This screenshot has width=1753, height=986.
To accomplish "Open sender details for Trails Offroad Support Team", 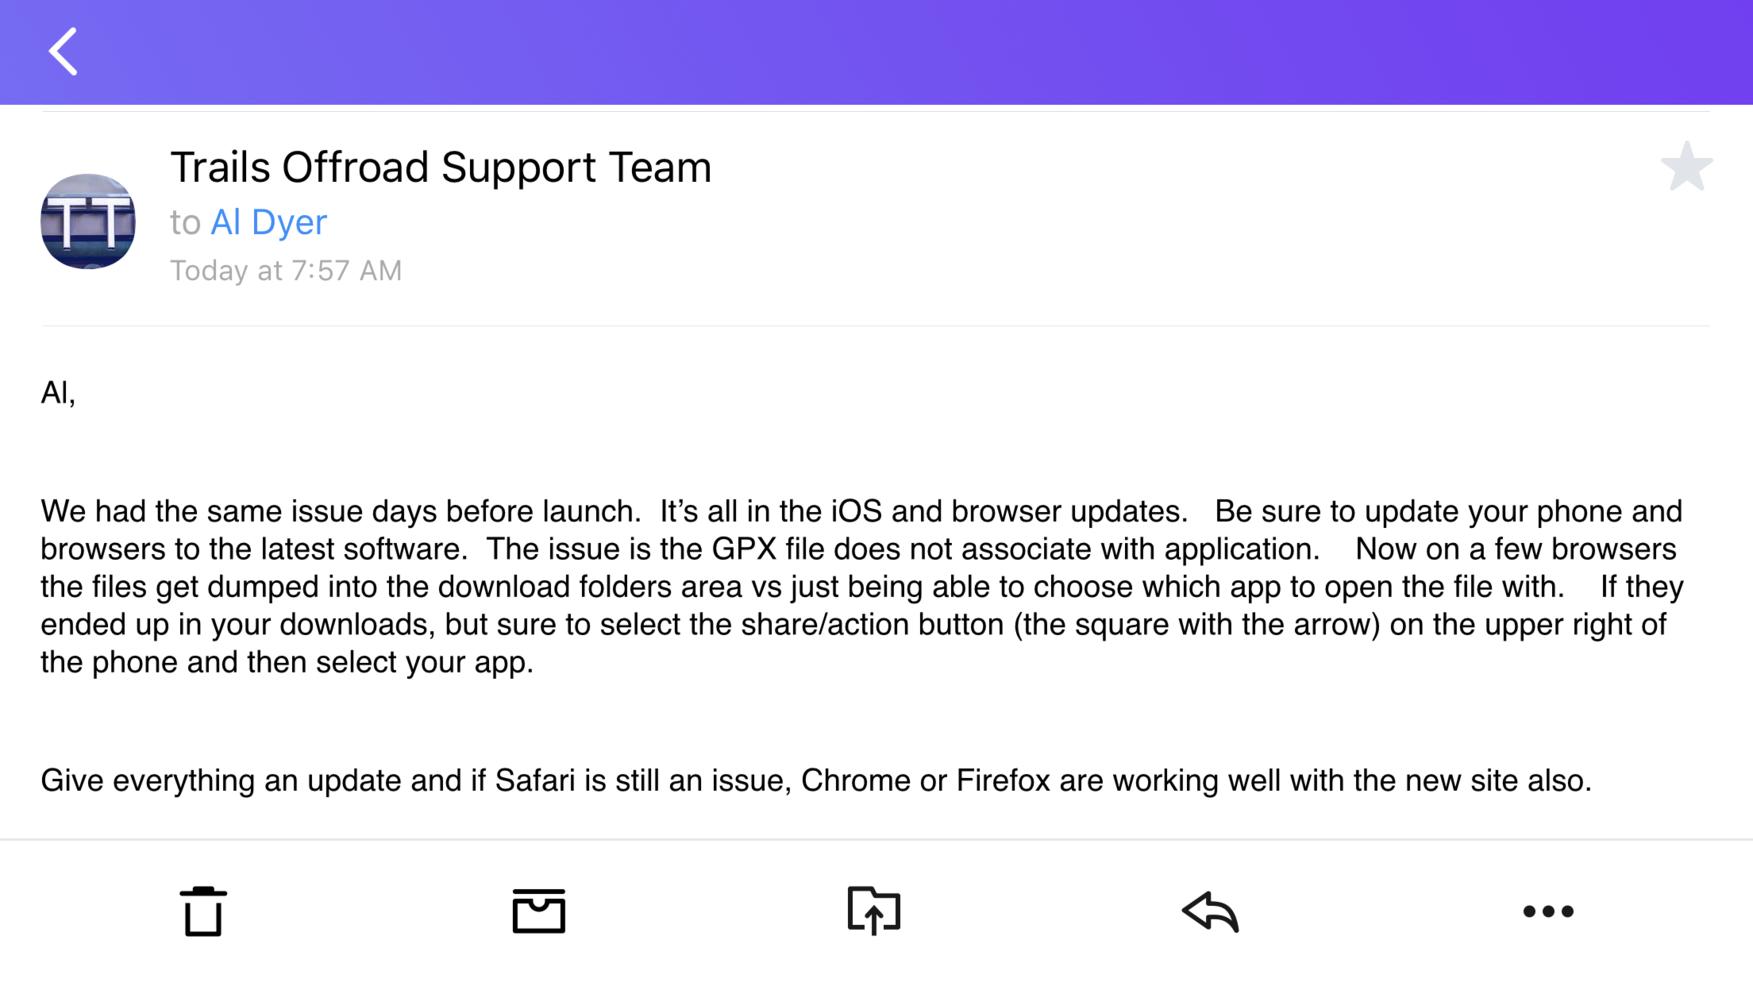I will pyautogui.click(x=441, y=167).
